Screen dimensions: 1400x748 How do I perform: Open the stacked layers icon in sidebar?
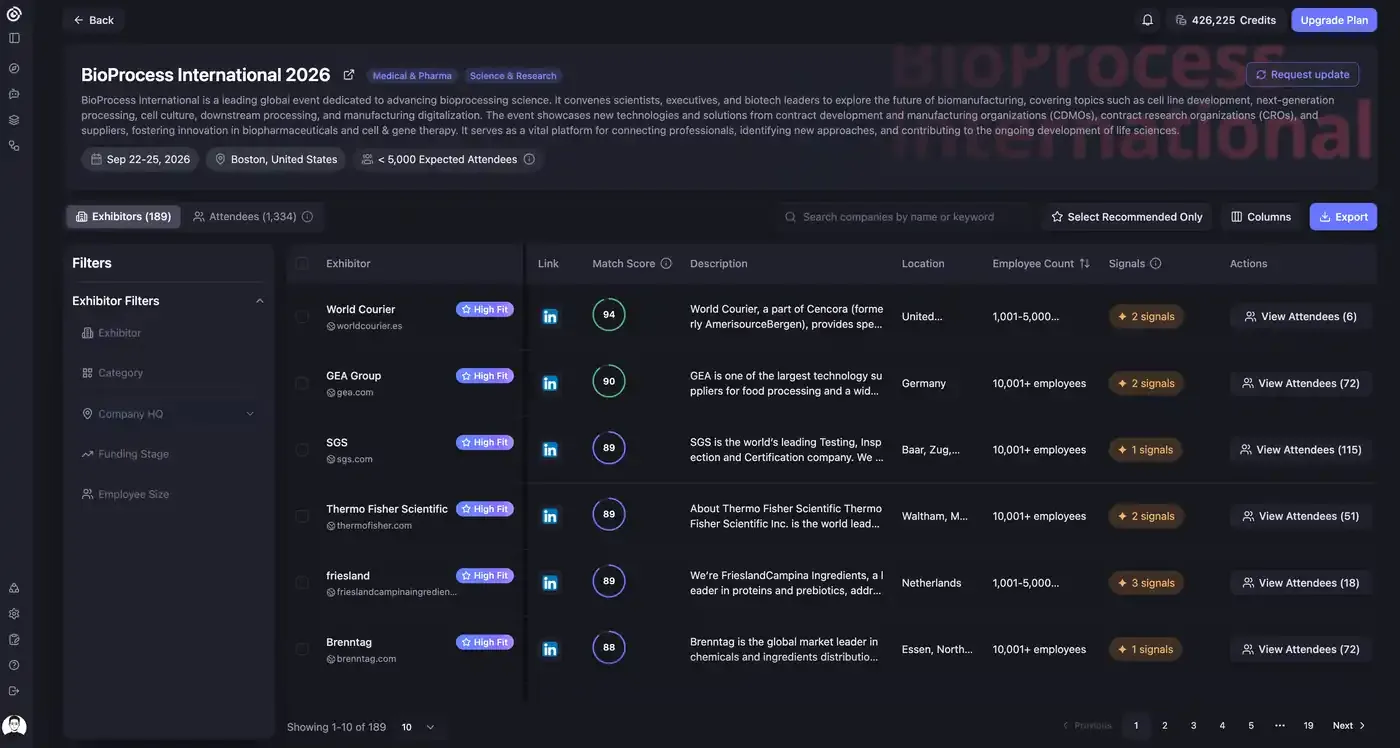point(14,120)
